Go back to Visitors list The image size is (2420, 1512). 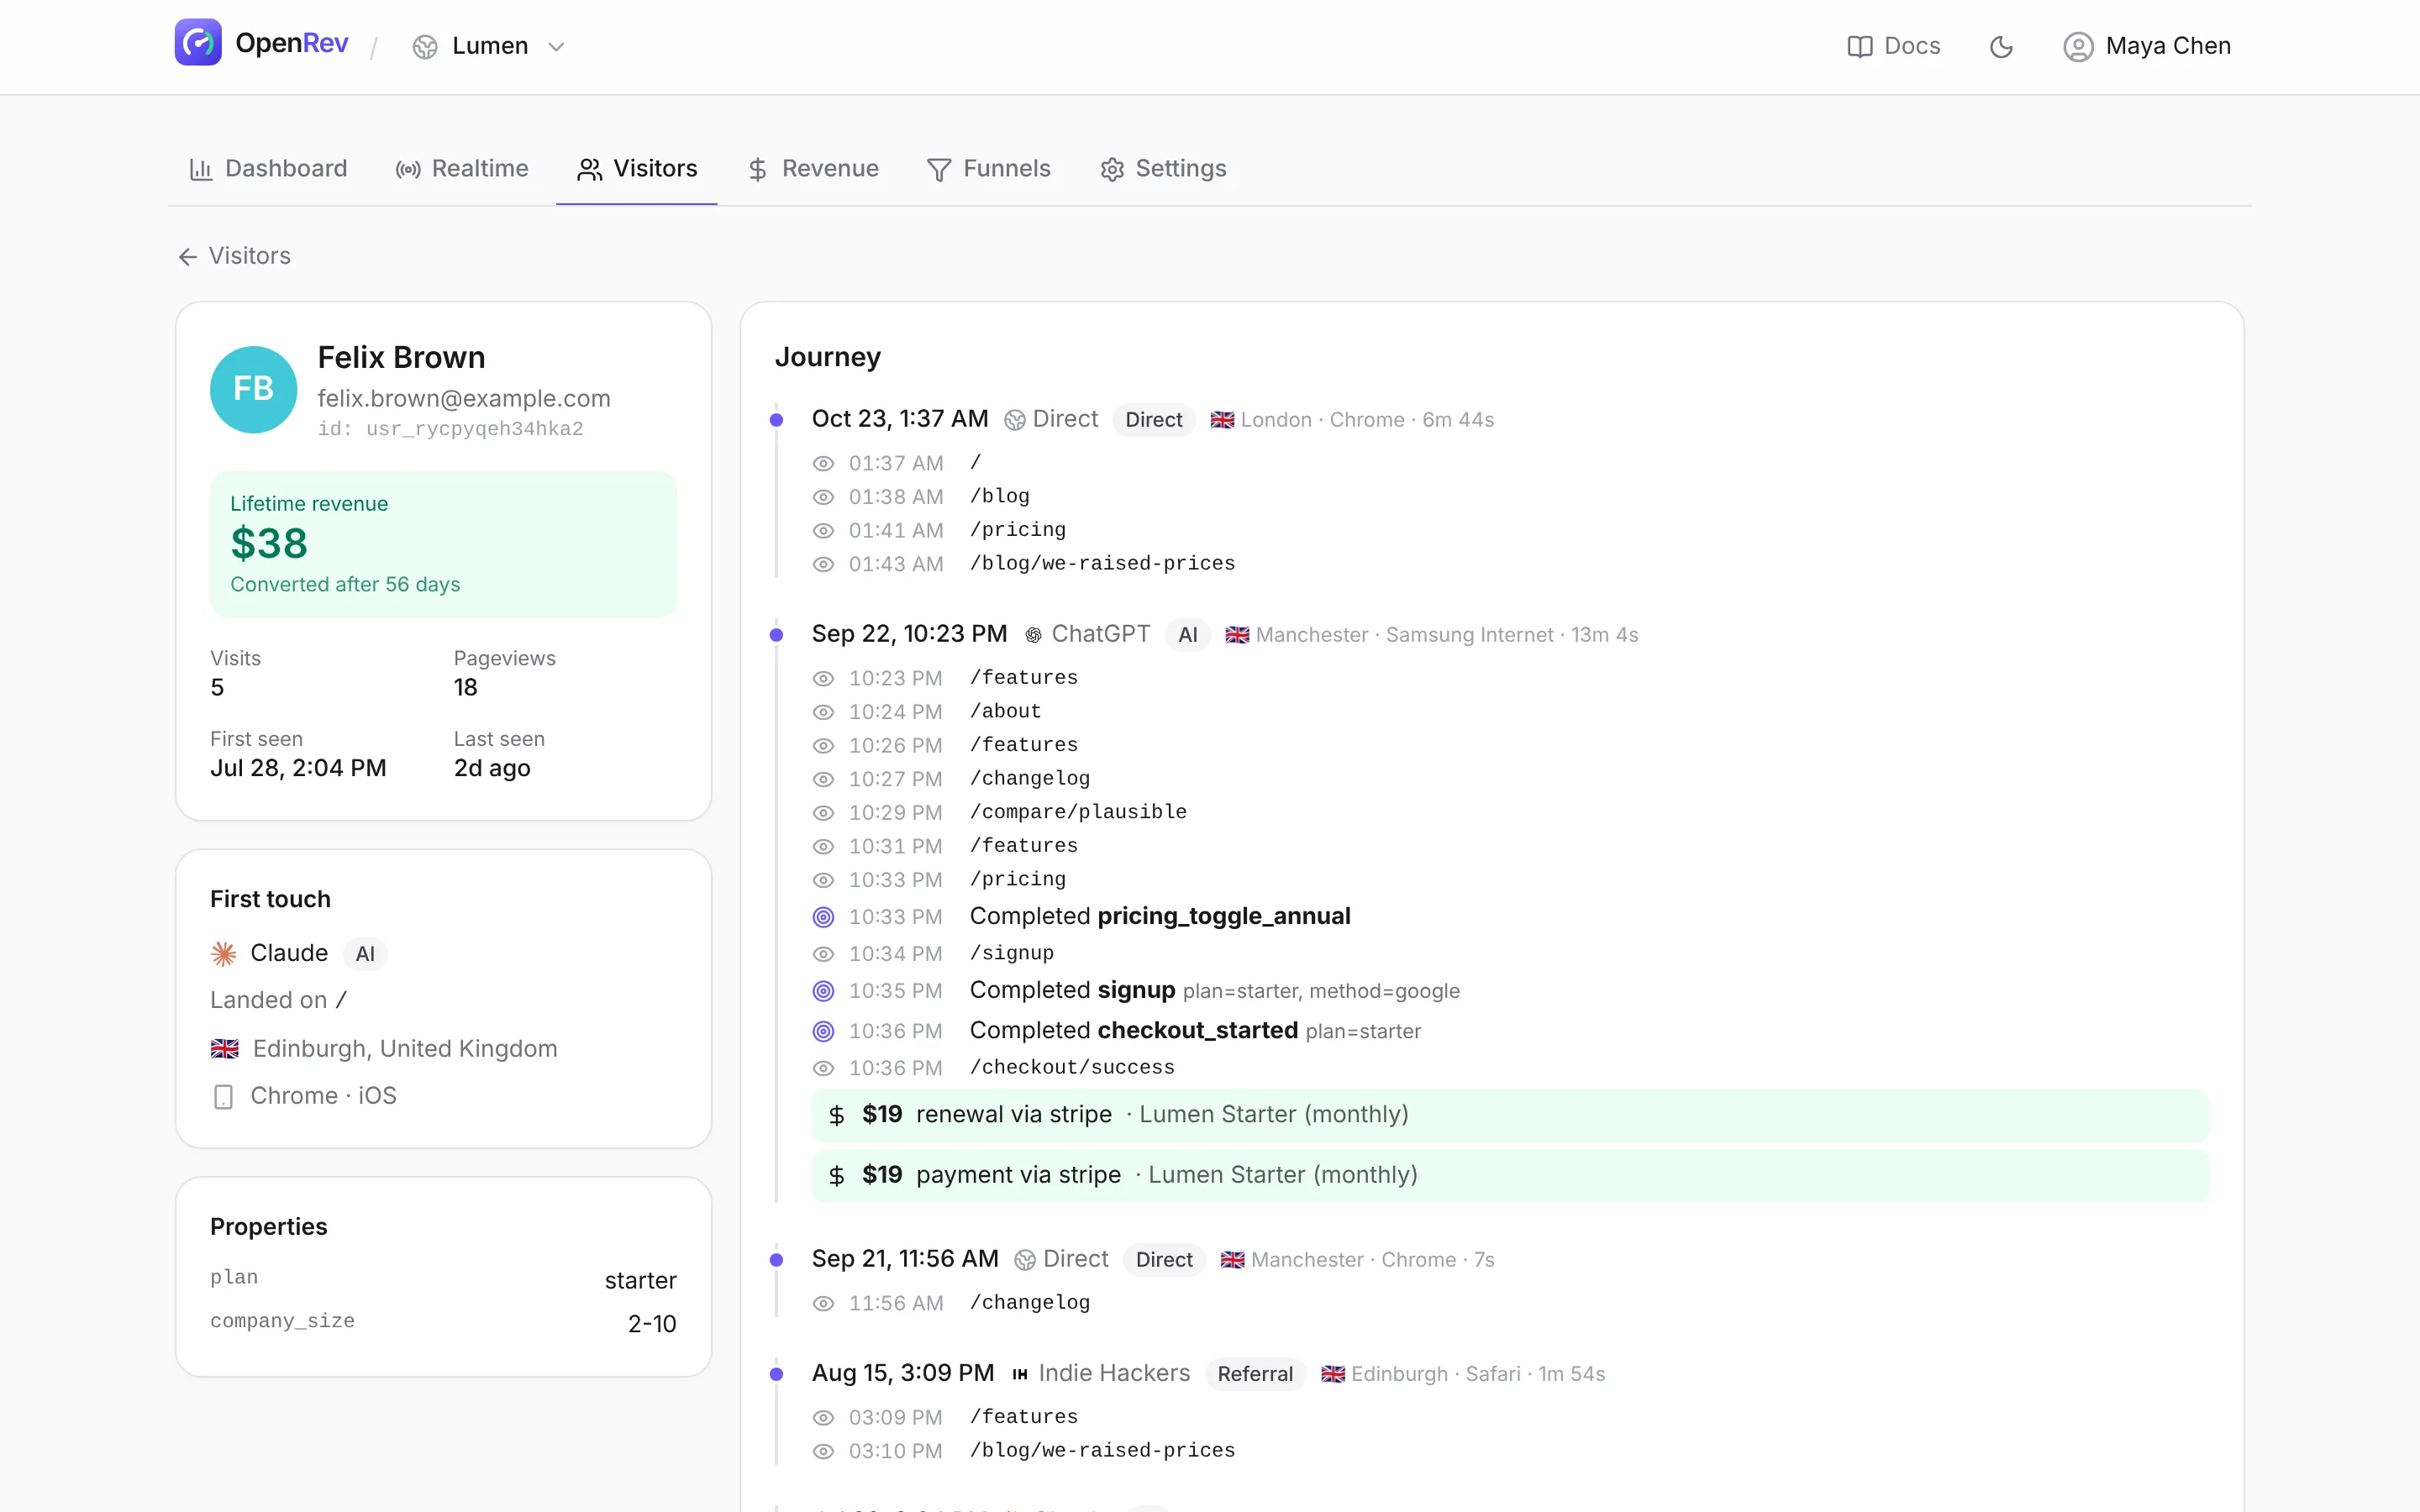(234, 256)
